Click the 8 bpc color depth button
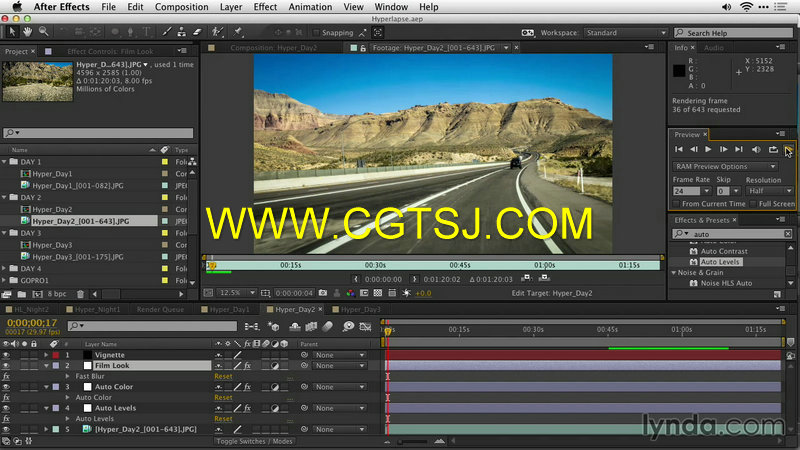 click(x=57, y=294)
